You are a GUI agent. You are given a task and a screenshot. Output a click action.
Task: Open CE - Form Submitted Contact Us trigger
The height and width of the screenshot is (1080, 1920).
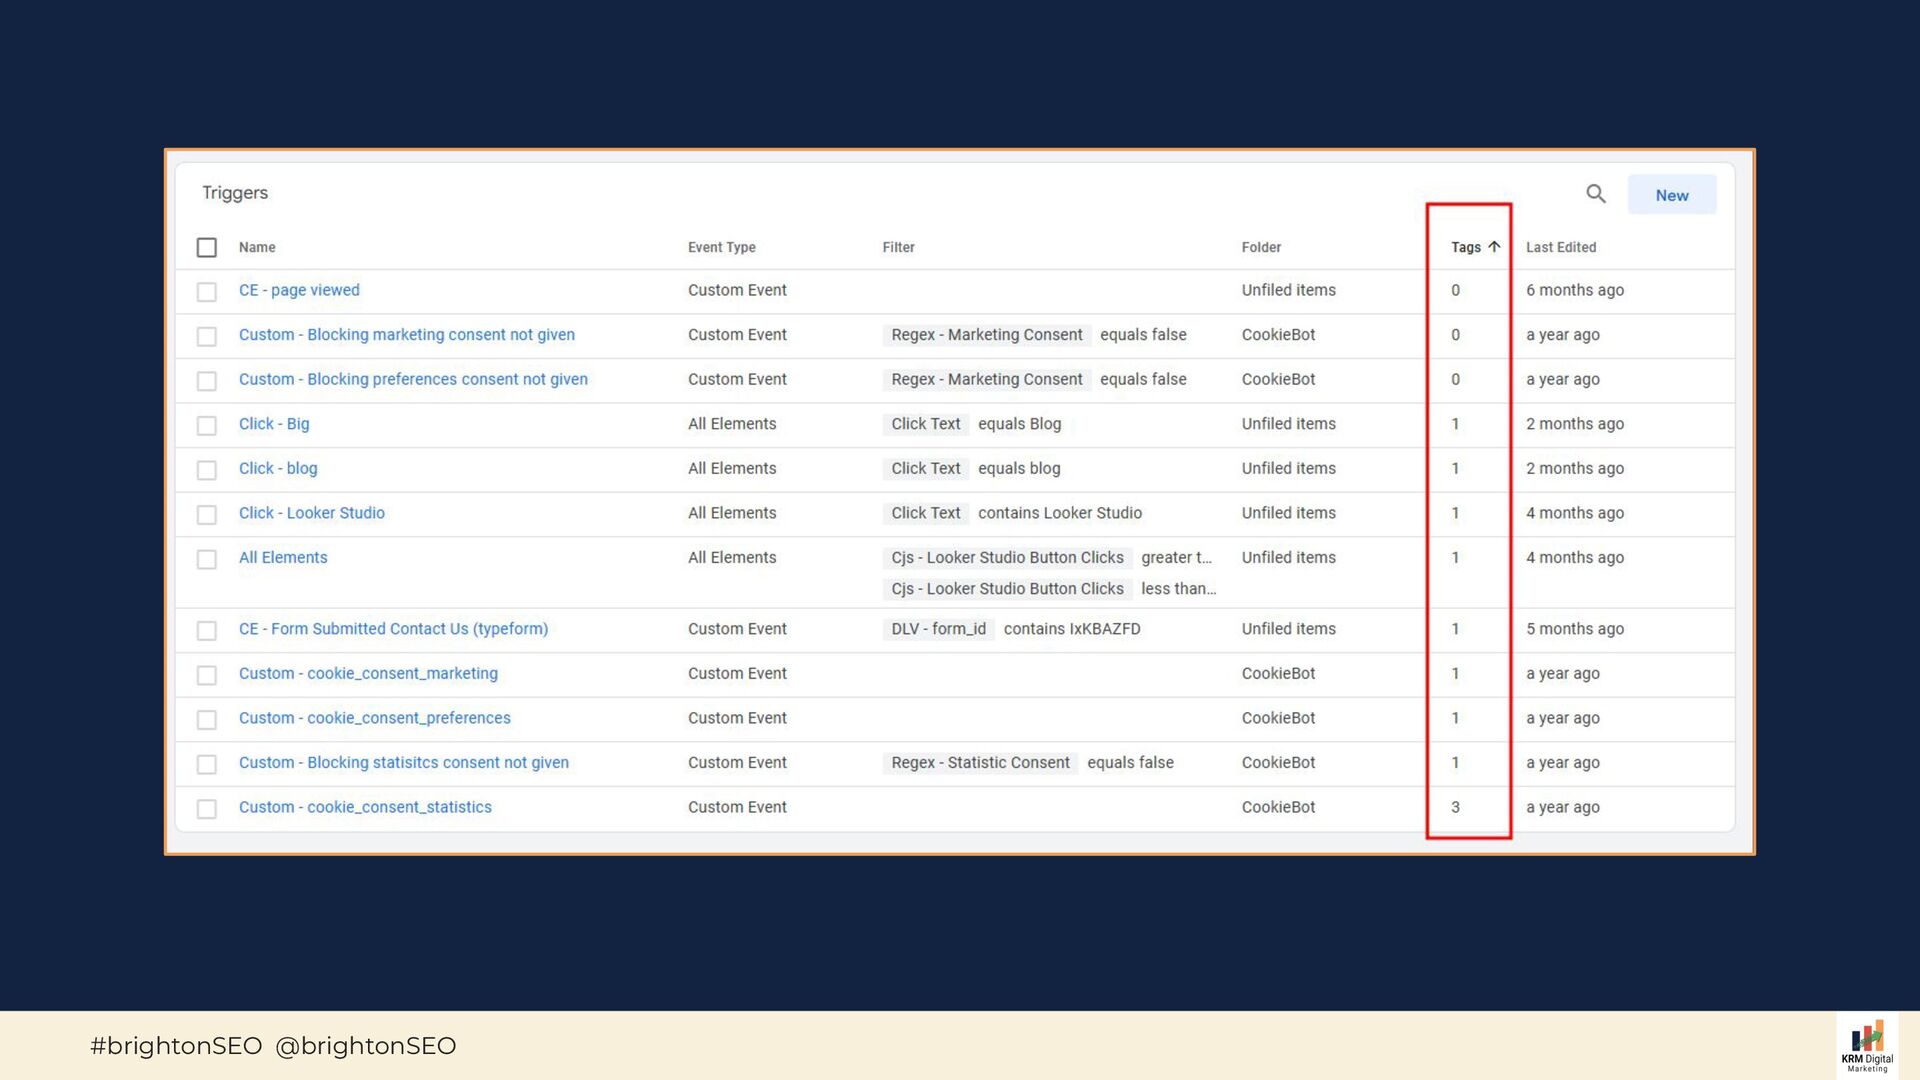point(393,629)
